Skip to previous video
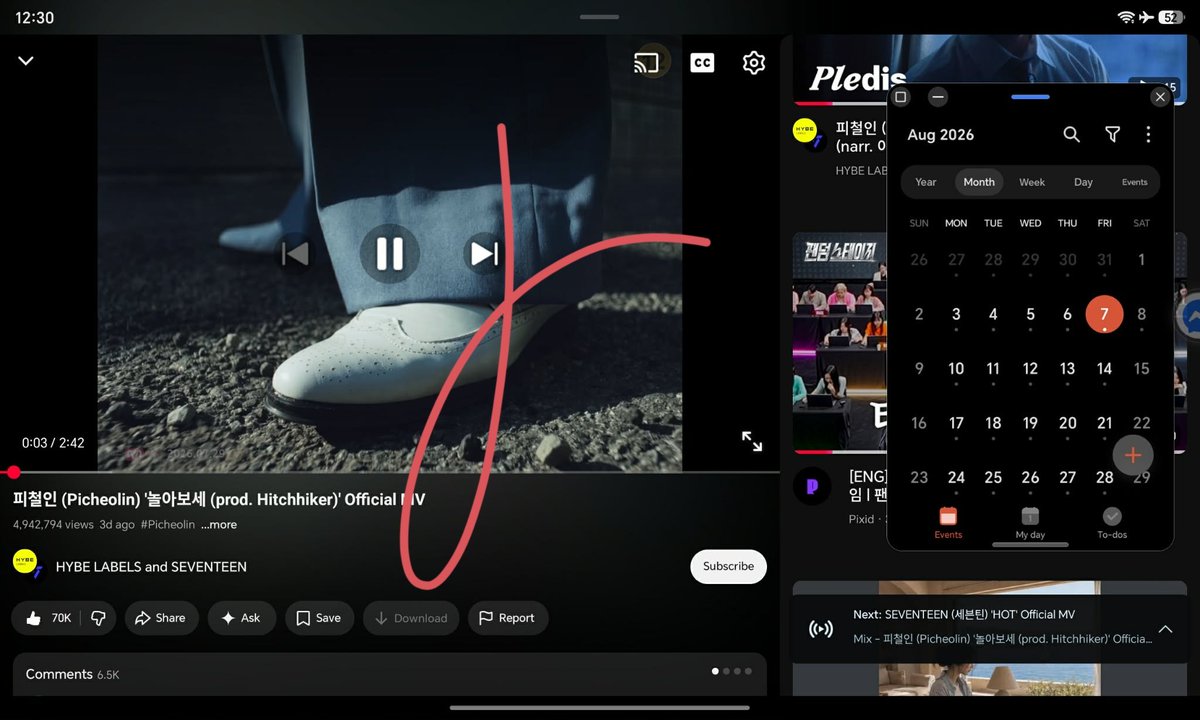 pyautogui.click(x=295, y=254)
